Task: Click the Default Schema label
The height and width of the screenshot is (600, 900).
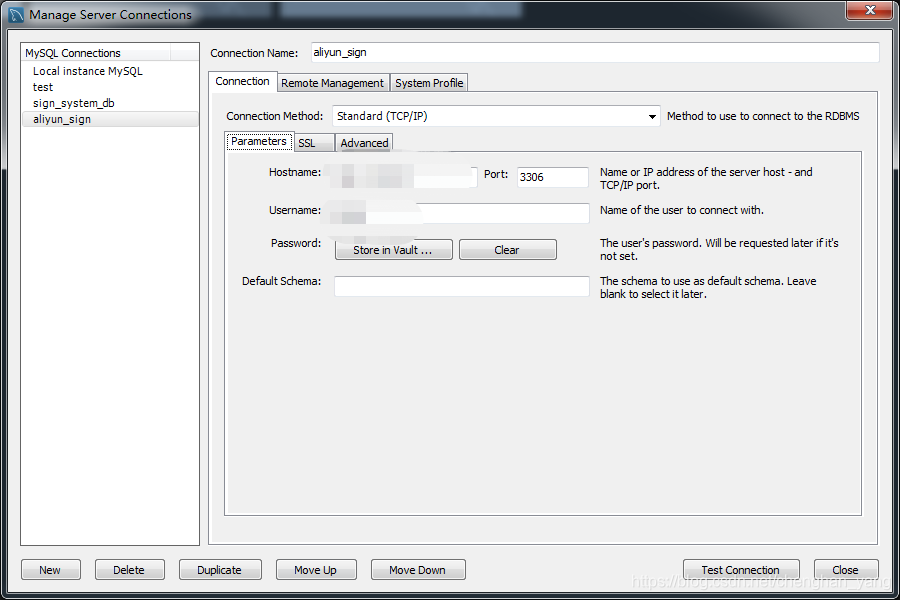Action: 281,281
